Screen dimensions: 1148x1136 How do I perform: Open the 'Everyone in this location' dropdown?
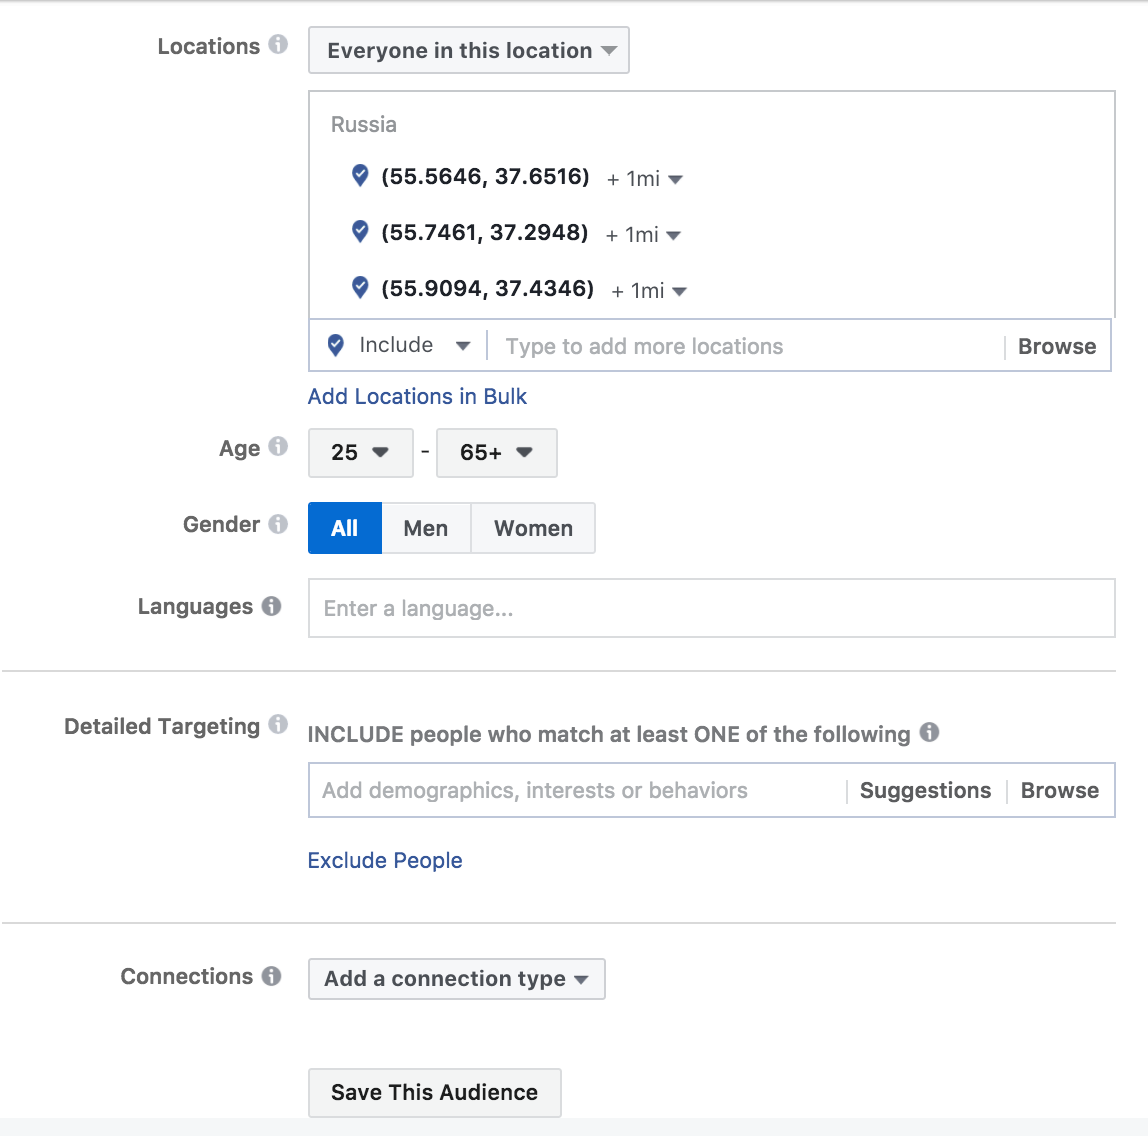point(469,50)
